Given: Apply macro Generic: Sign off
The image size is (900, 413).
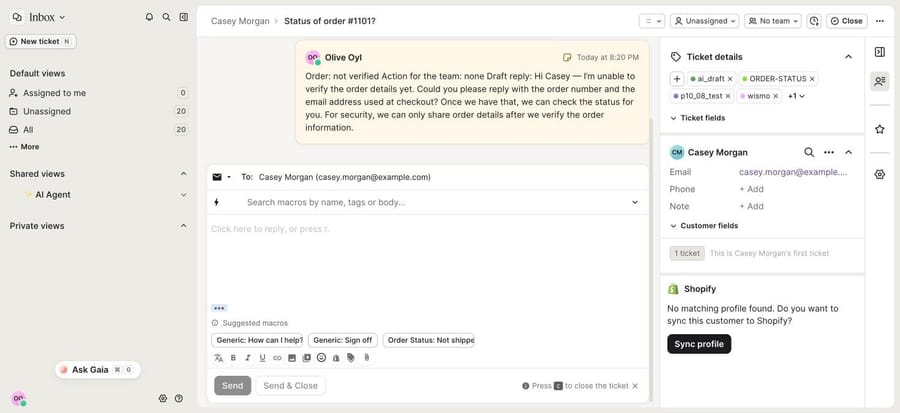Looking at the screenshot, I should [343, 340].
